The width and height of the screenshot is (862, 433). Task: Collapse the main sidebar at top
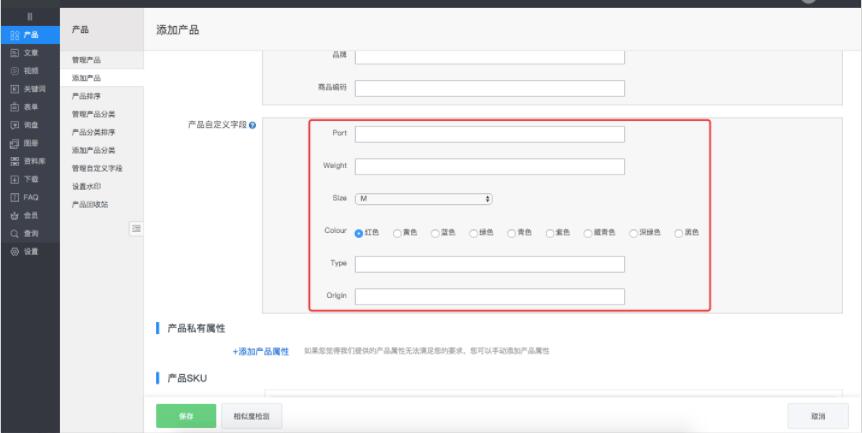29,15
